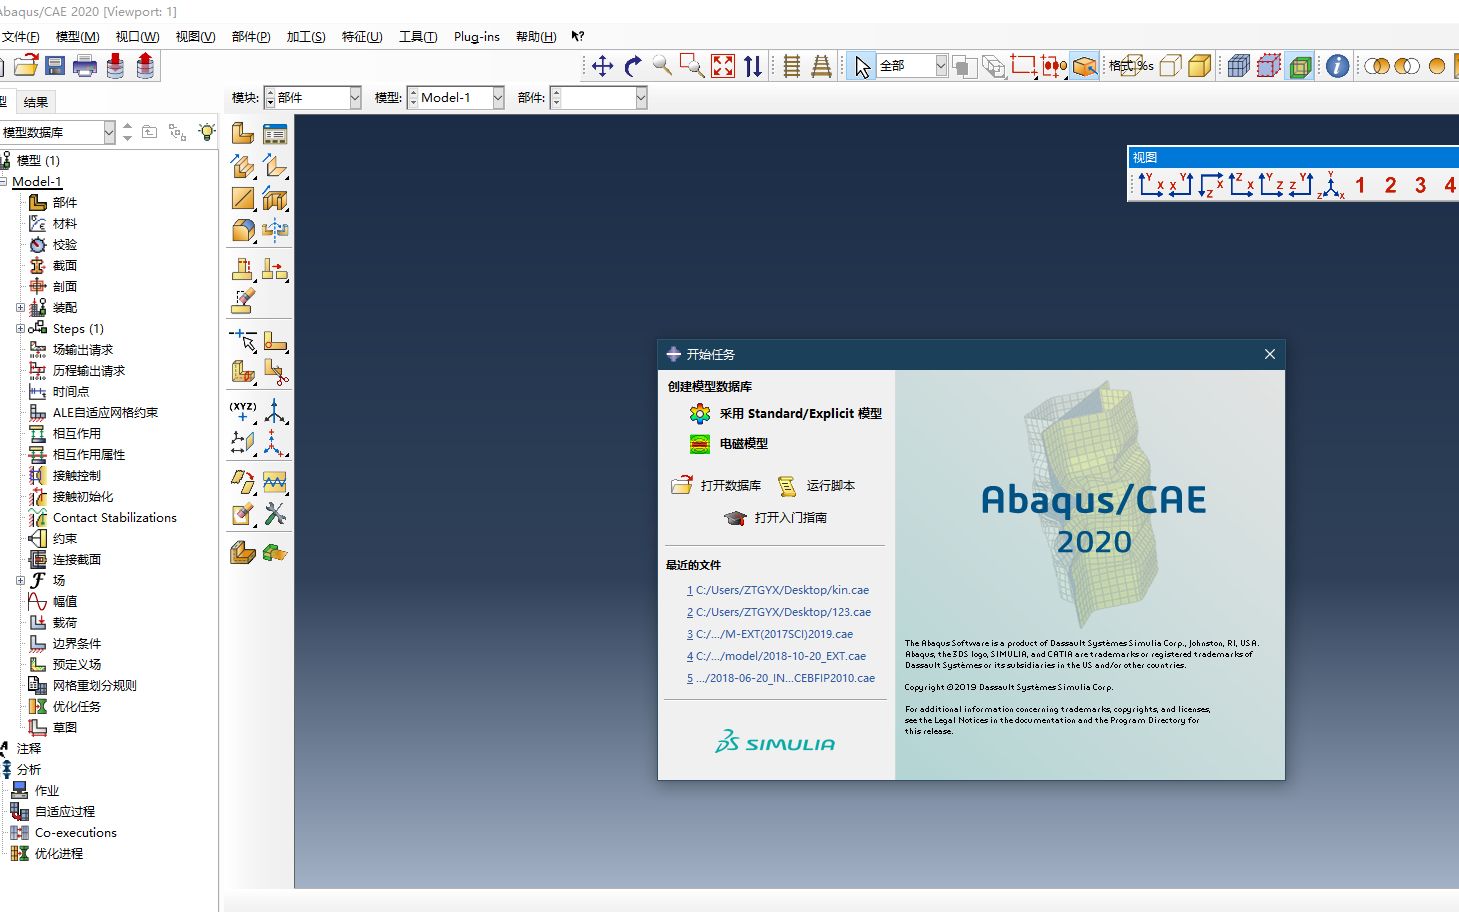Apply the 2 saved view in Views toolbar
1459x912 pixels.
pyautogui.click(x=1390, y=185)
